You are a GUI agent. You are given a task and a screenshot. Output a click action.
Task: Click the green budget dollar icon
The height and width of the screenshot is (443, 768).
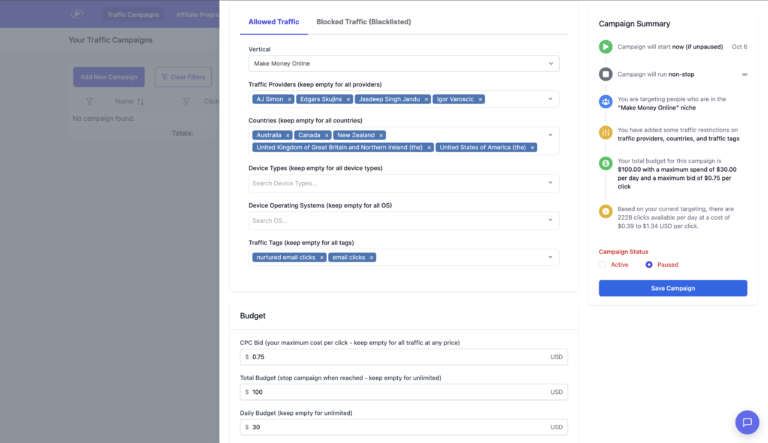(605, 163)
